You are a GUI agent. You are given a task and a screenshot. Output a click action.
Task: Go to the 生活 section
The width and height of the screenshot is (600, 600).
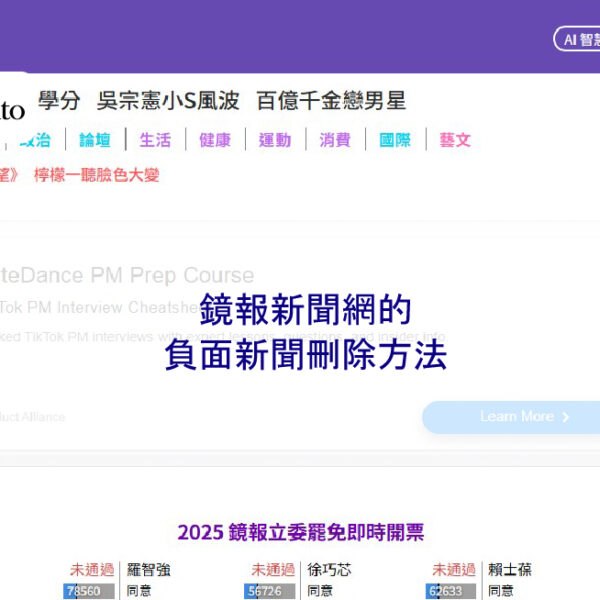point(155,140)
